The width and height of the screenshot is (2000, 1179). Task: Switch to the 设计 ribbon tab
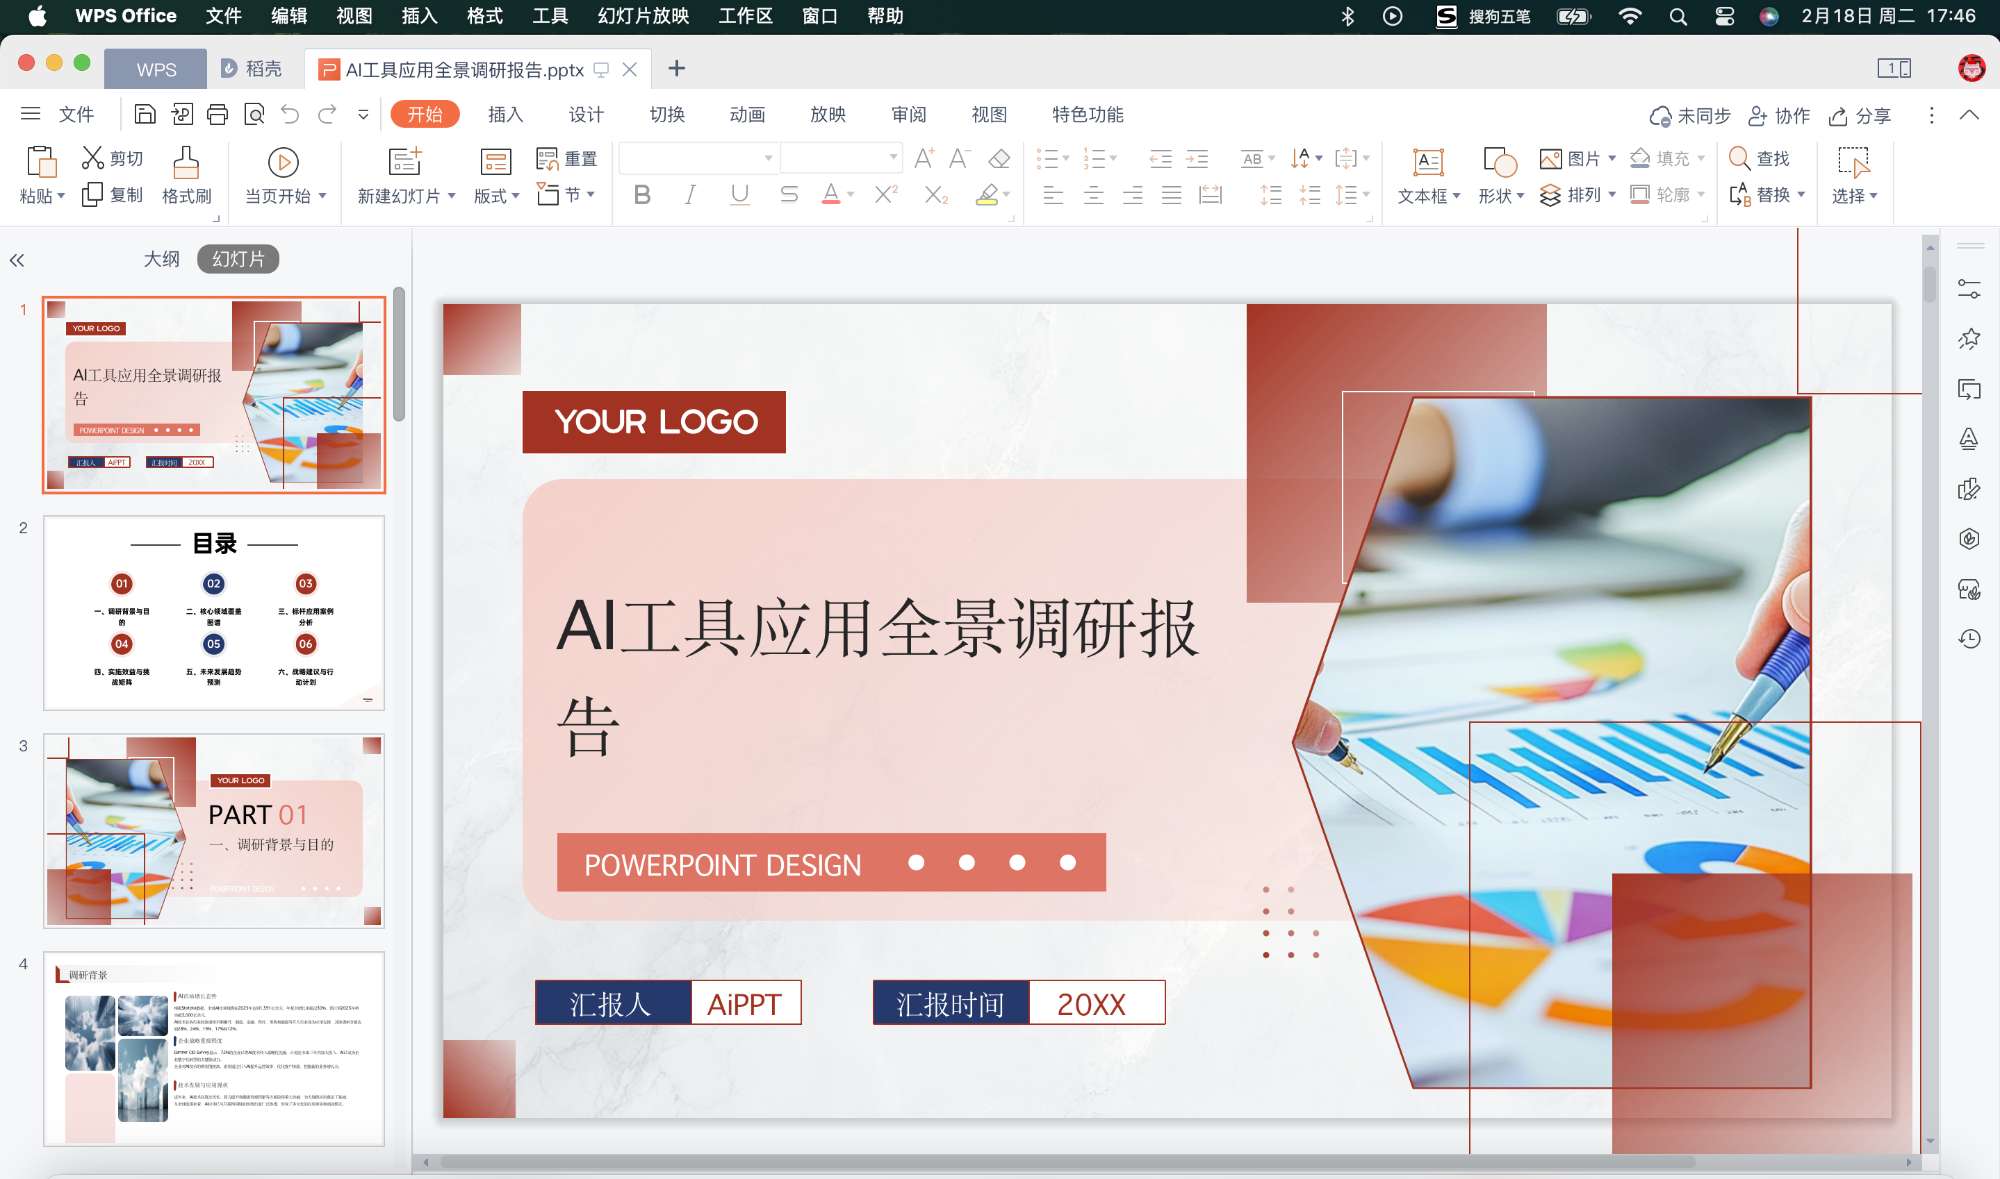(585, 114)
